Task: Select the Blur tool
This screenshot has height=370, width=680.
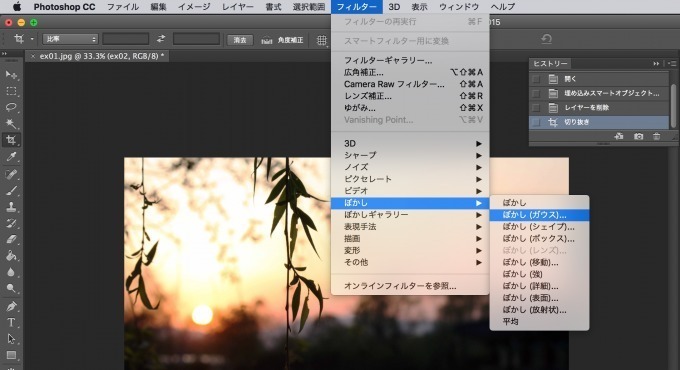Action: coord(11,272)
